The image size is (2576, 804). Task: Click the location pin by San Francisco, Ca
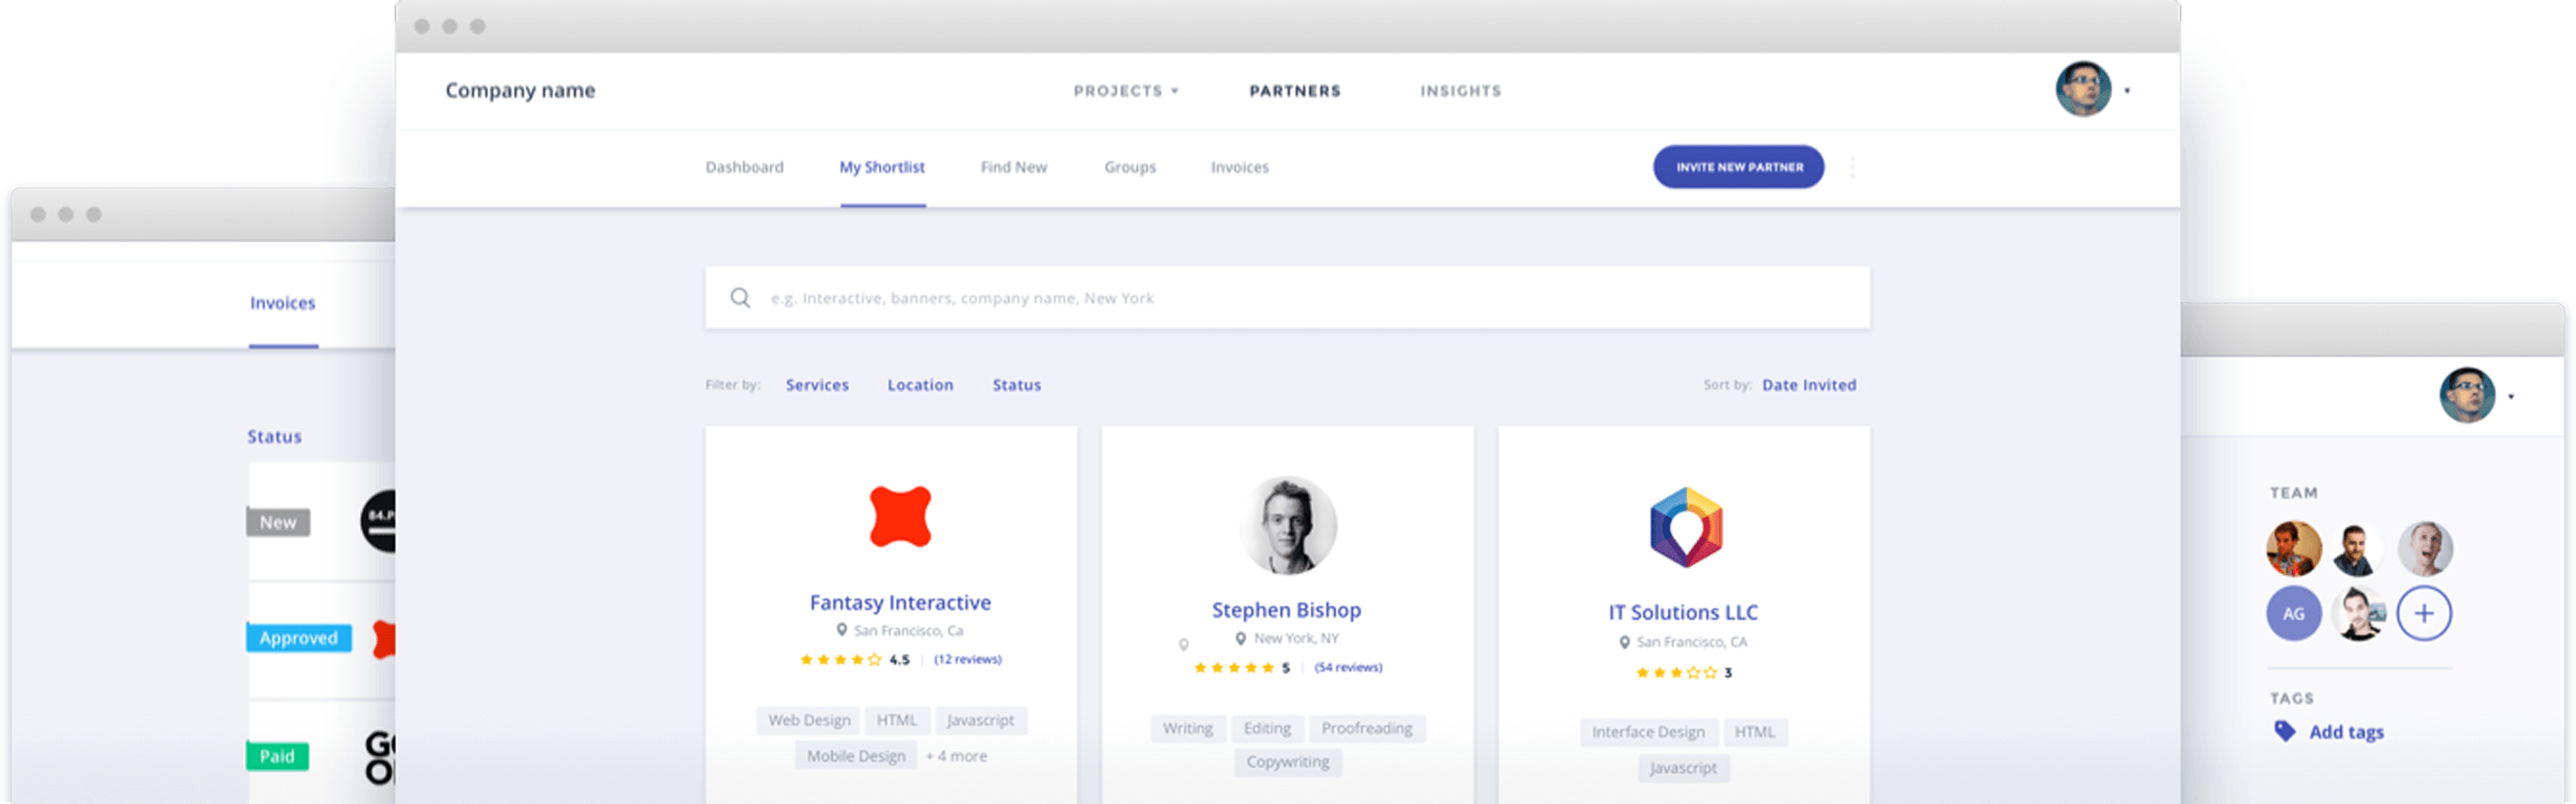[x=842, y=630]
